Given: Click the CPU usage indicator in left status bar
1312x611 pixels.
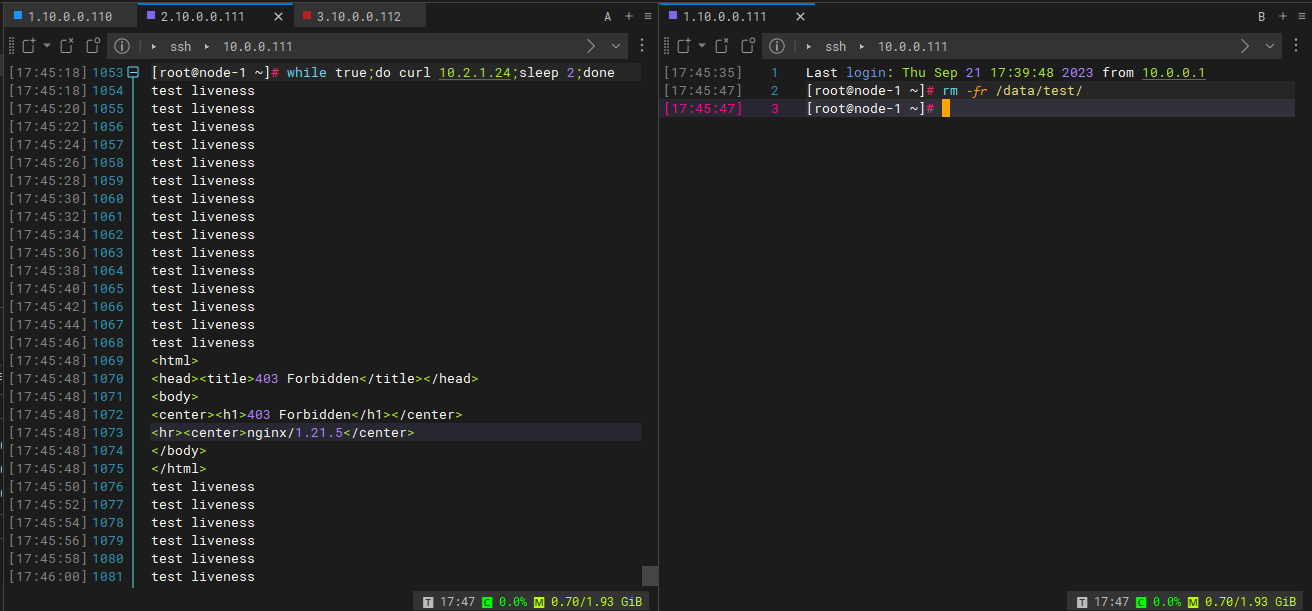Looking at the screenshot, I should [x=504, y=602].
